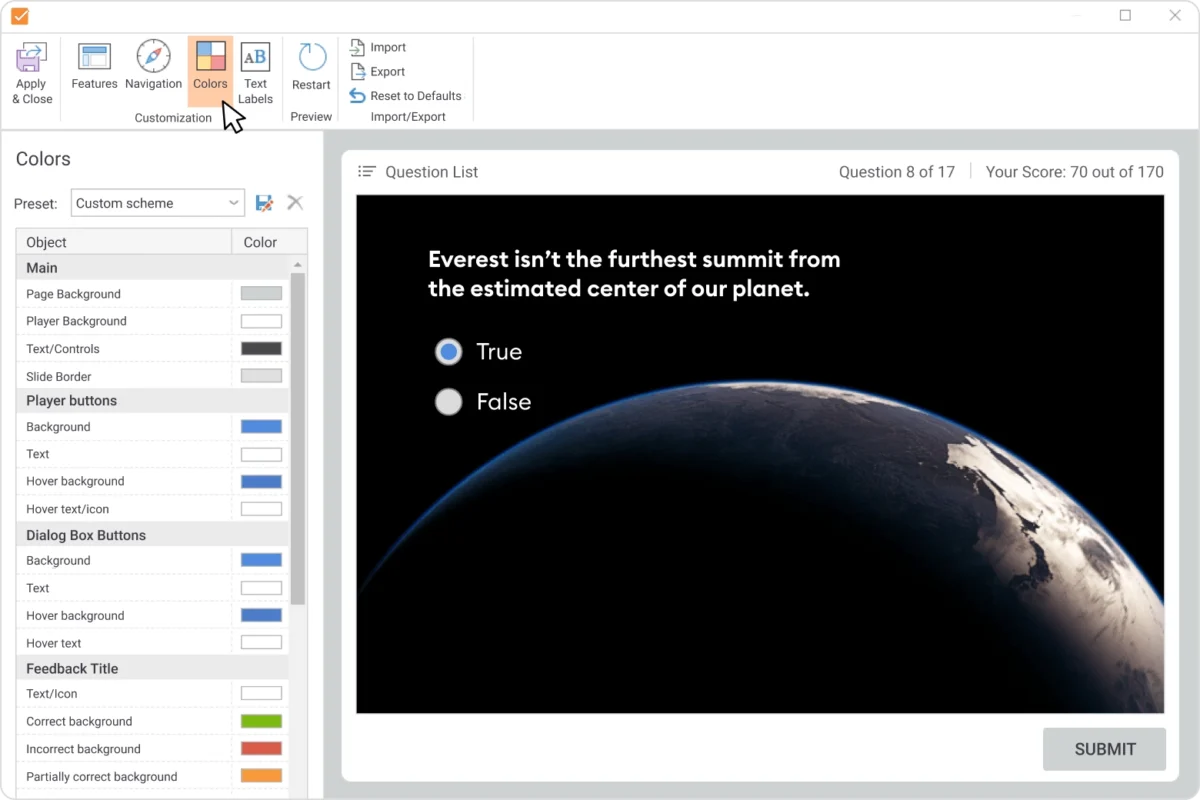
Task: Select the Player buttons section header
Action: (x=153, y=401)
